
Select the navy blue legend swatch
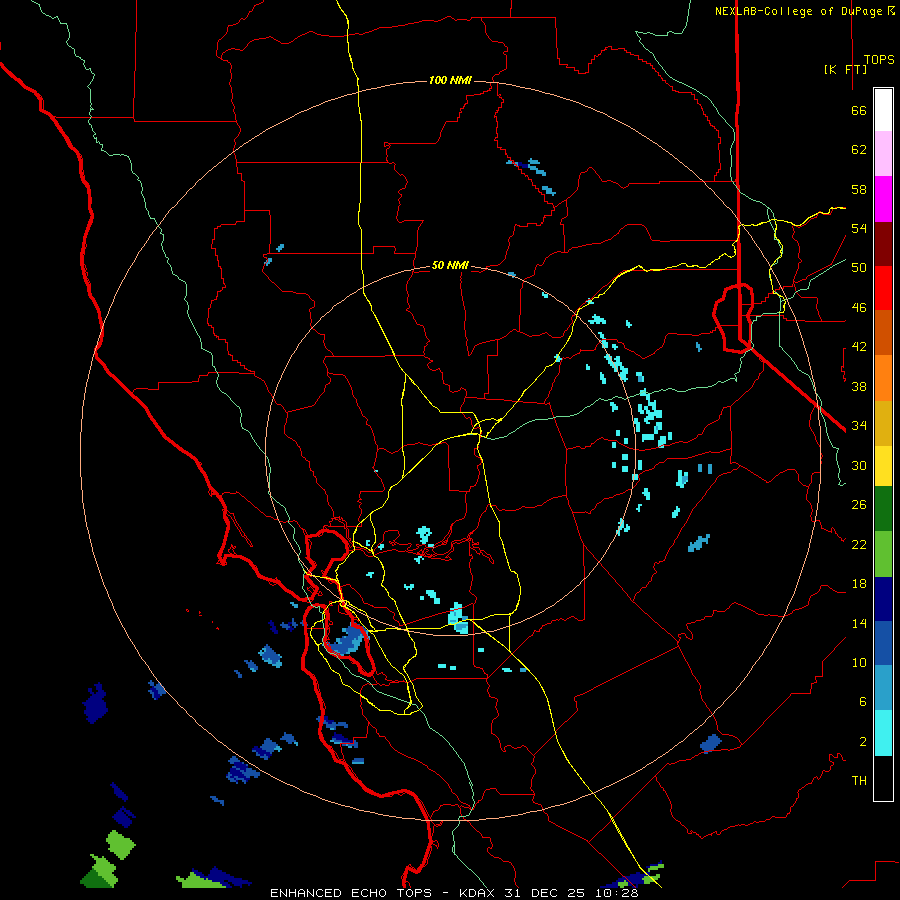883,599
